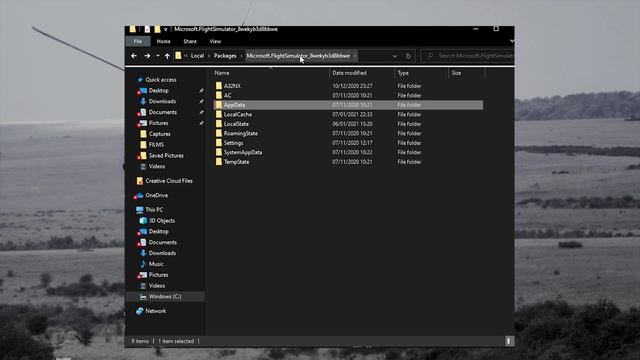Screen dimensions: 640x360
Task: Switch to the View ribbon tab
Action: point(215,41)
